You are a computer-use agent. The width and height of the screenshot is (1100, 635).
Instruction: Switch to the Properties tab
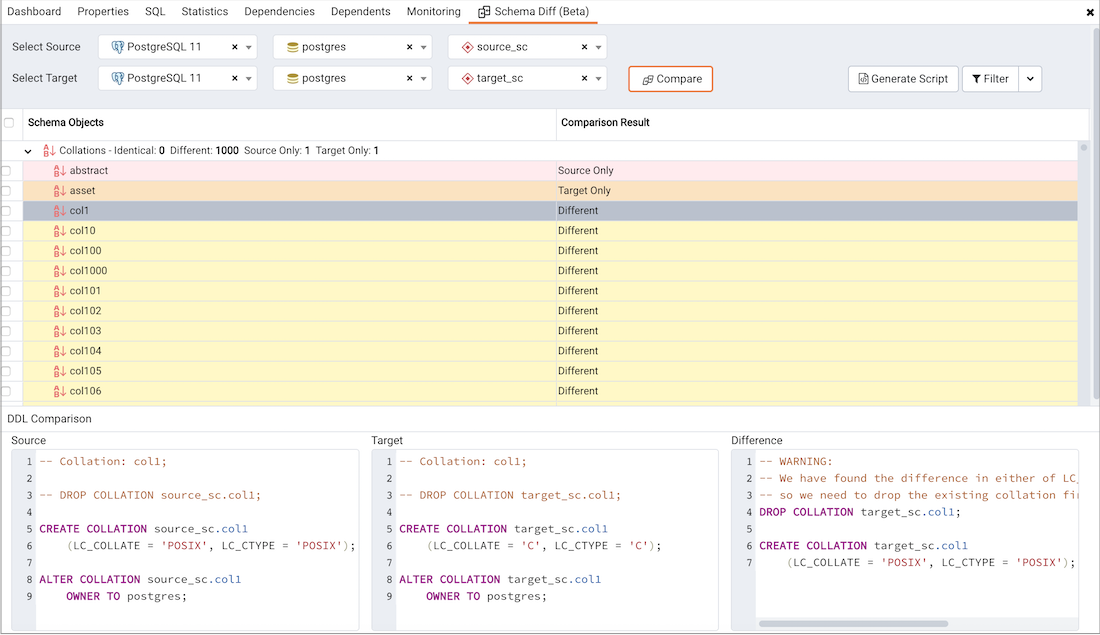pyautogui.click(x=103, y=12)
